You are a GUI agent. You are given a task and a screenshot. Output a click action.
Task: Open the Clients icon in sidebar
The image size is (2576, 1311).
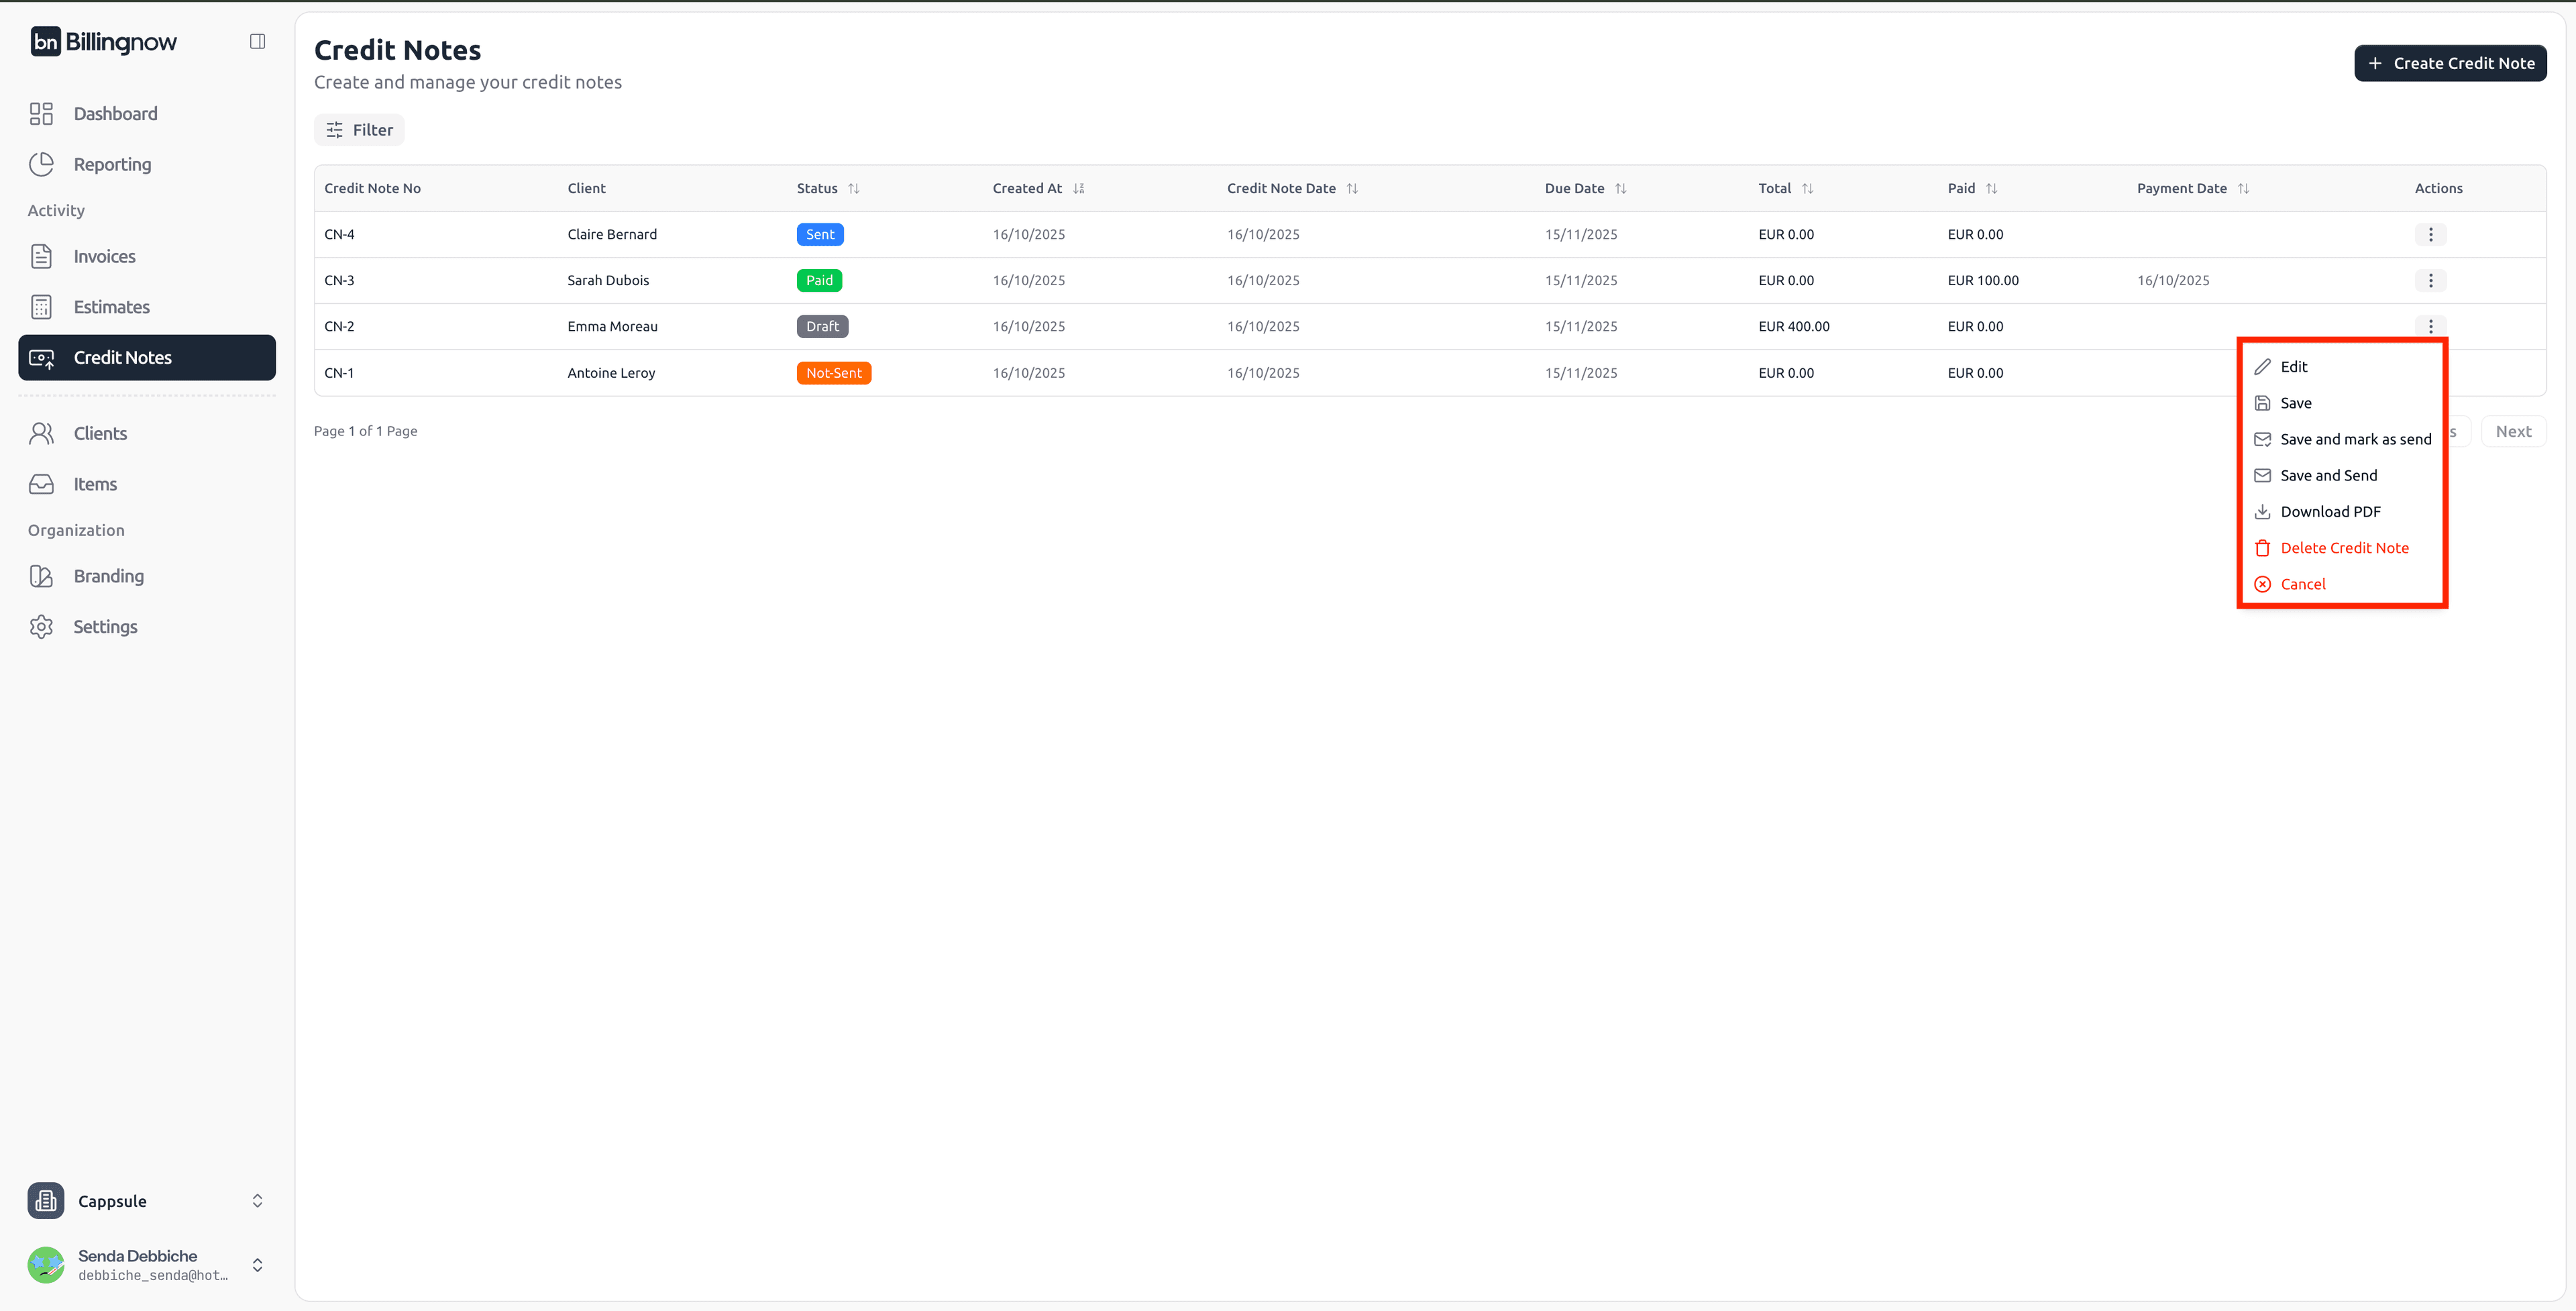(41, 433)
